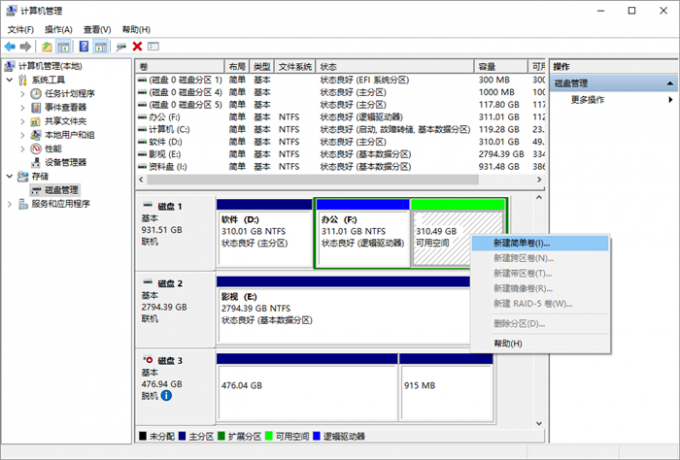
Task: Sort by the Type (类型) column header
Action: coord(262,67)
